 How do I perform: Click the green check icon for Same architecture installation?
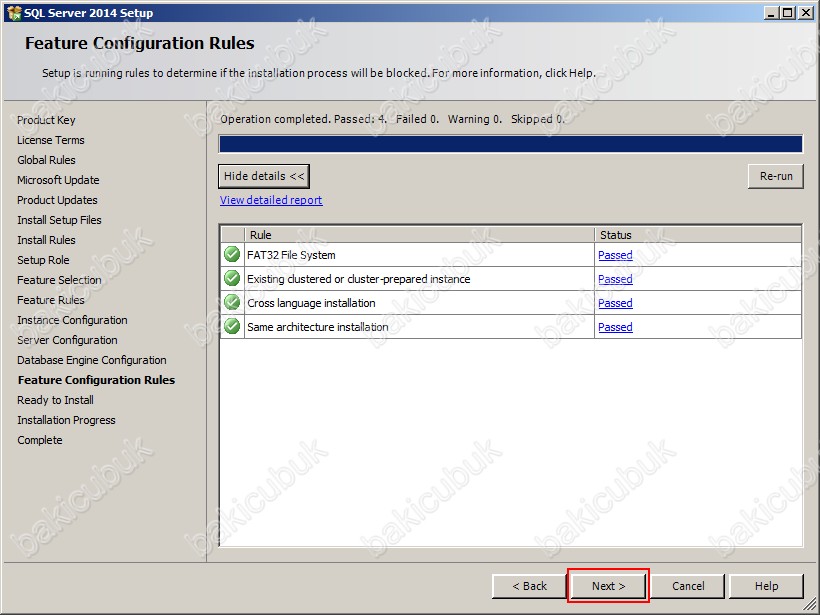(x=232, y=327)
